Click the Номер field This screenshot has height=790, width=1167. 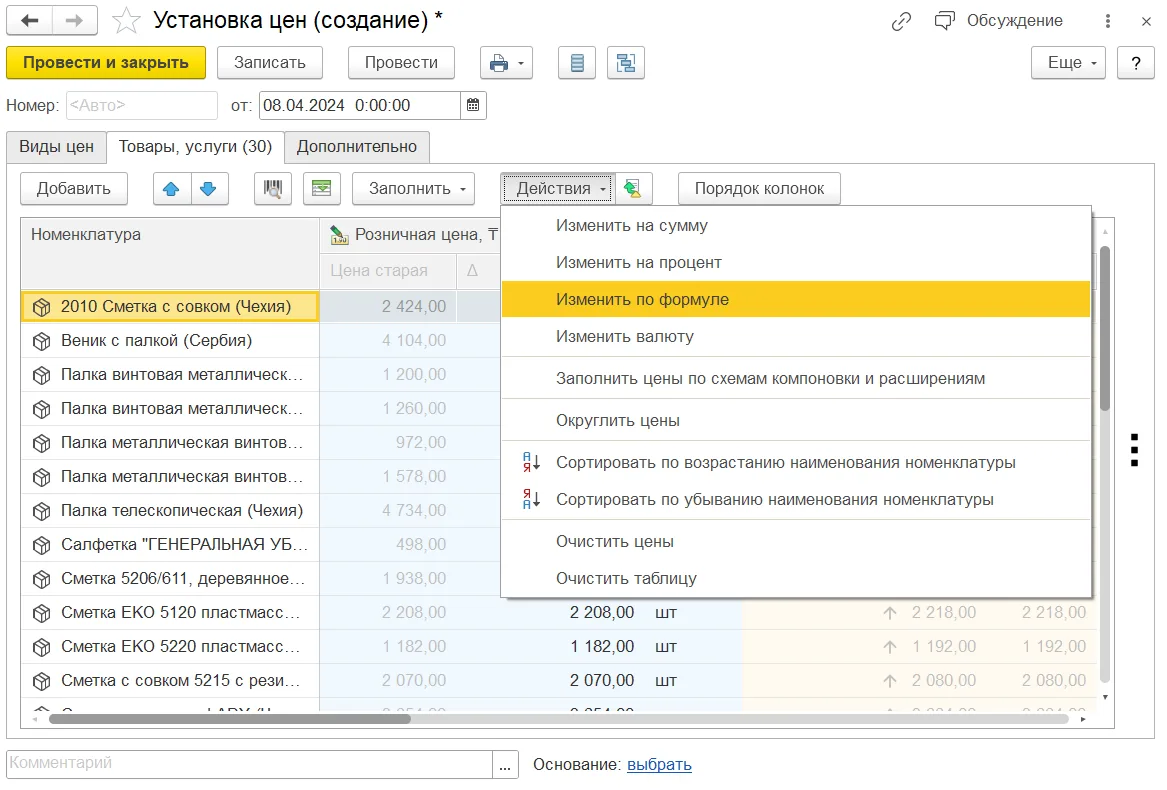(141, 105)
